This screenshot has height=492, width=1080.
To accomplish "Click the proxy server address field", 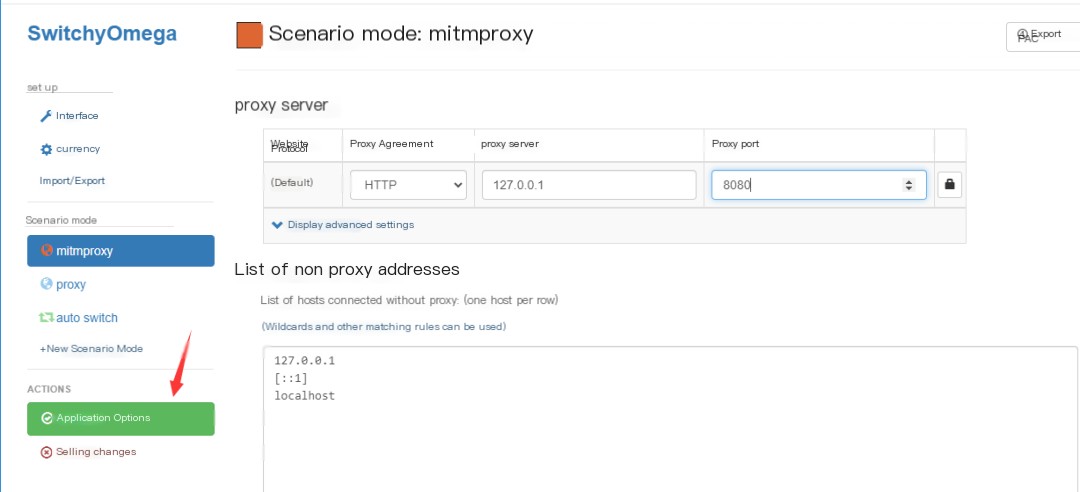I will [x=589, y=185].
